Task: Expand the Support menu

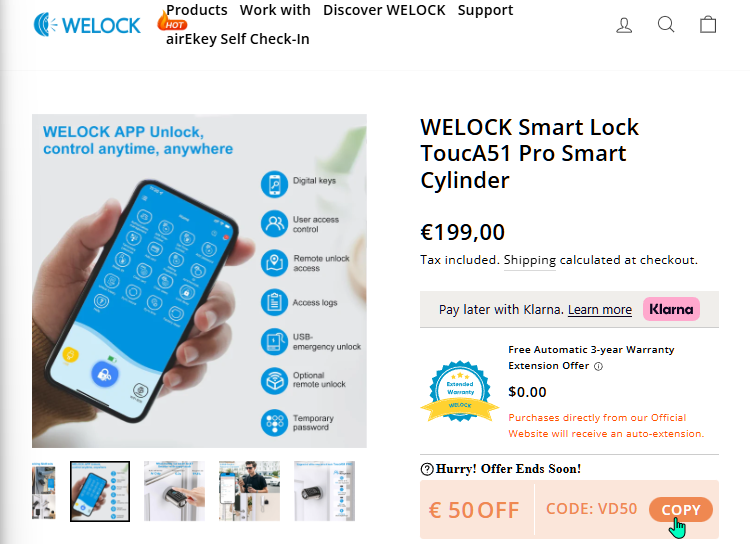Action: 485,11
